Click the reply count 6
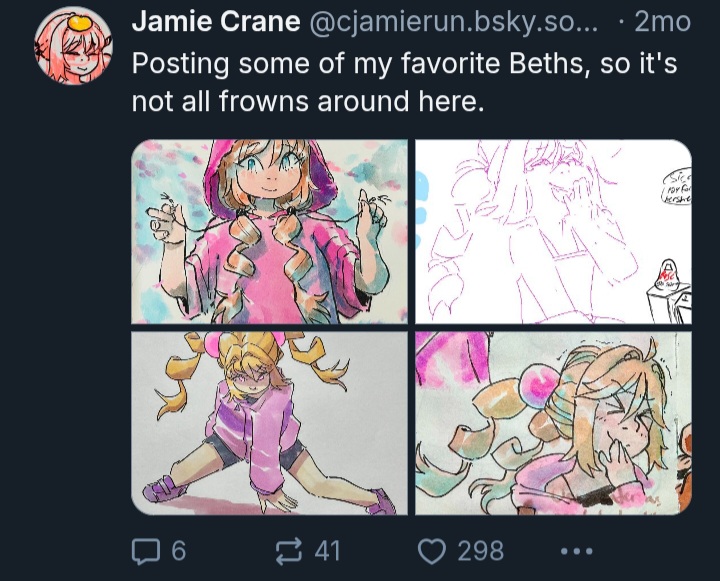The width and height of the screenshot is (720, 581). (x=179, y=551)
